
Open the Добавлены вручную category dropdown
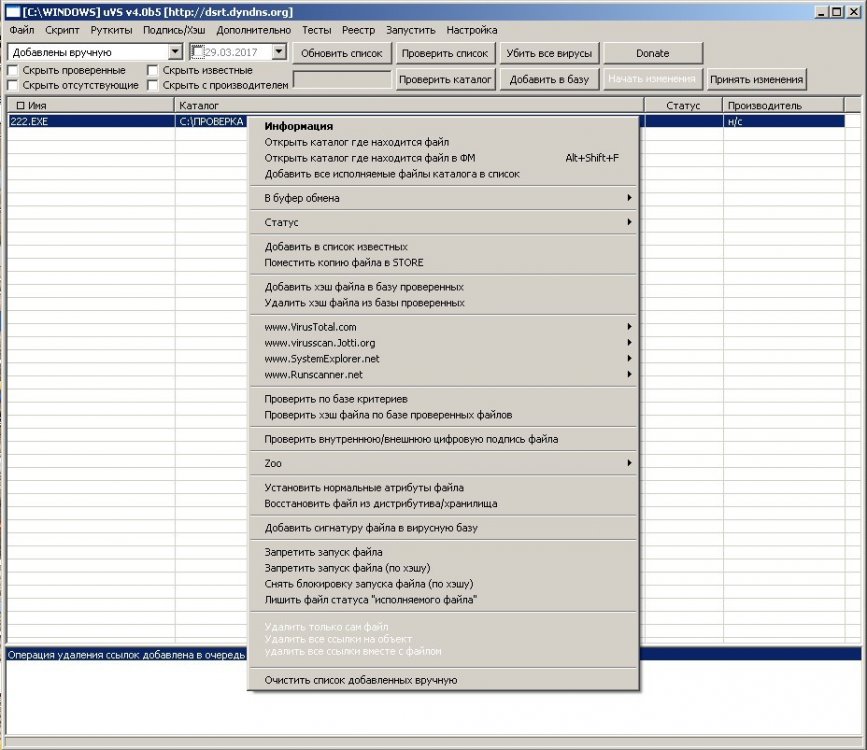tap(175, 52)
